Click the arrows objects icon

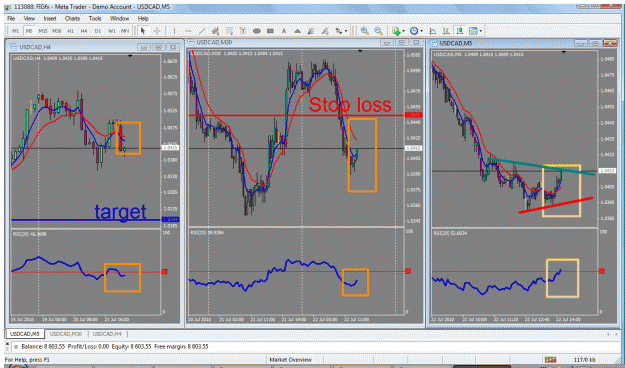pyautogui.click(x=338, y=31)
